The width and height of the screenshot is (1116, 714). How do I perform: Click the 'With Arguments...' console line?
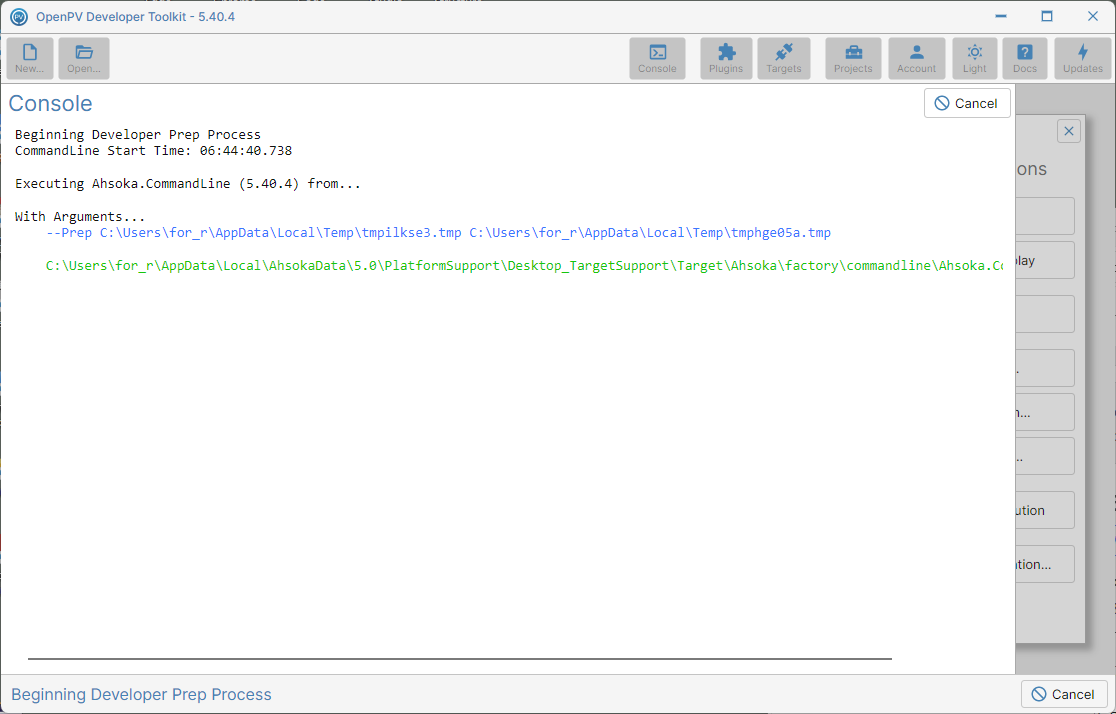tap(80, 216)
